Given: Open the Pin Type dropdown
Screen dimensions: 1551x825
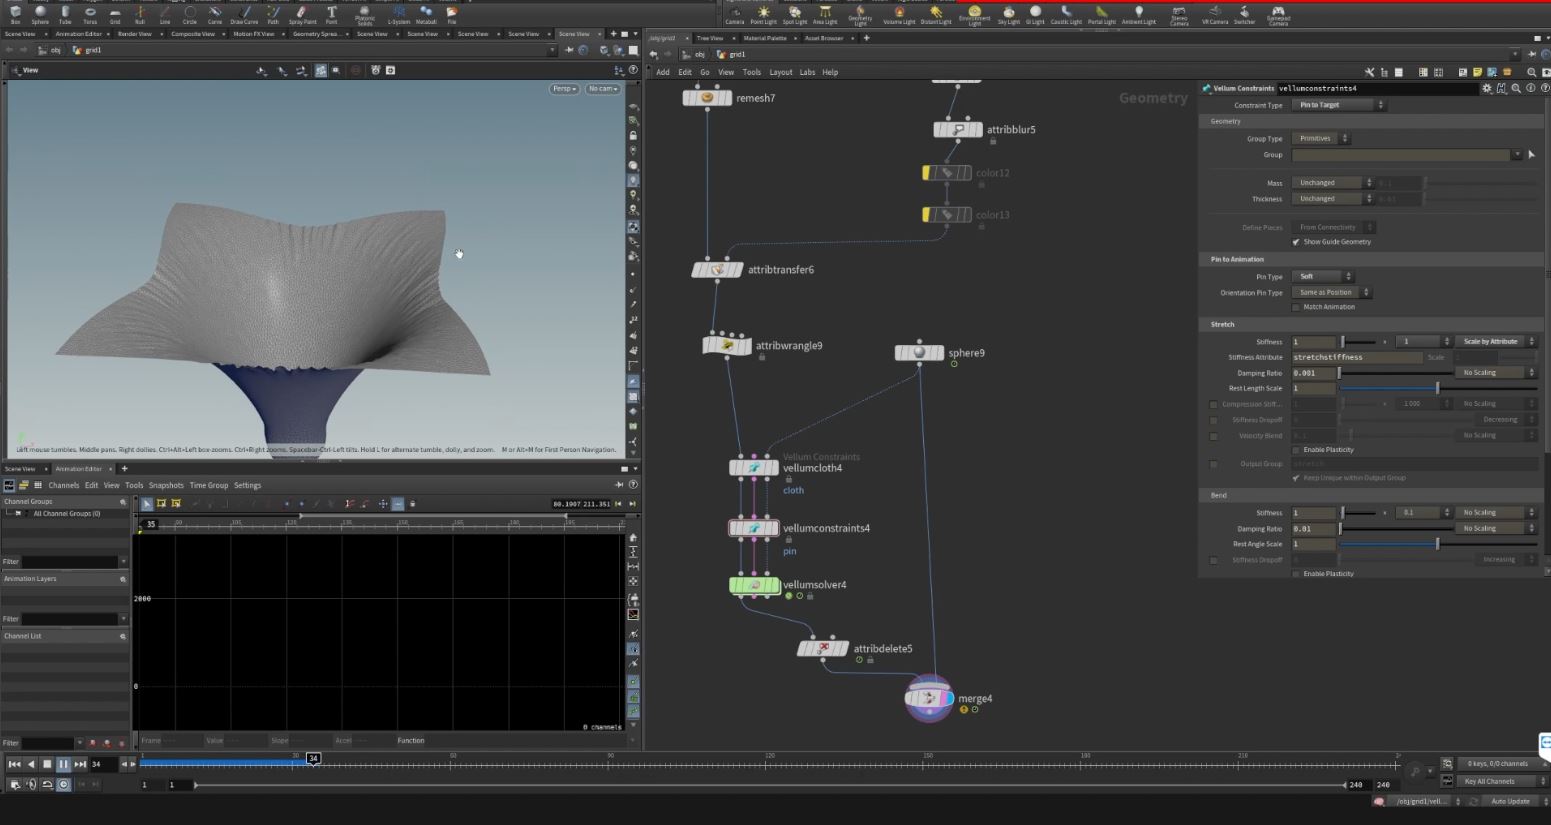Looking at the screenshot, I should point(1322,277).
